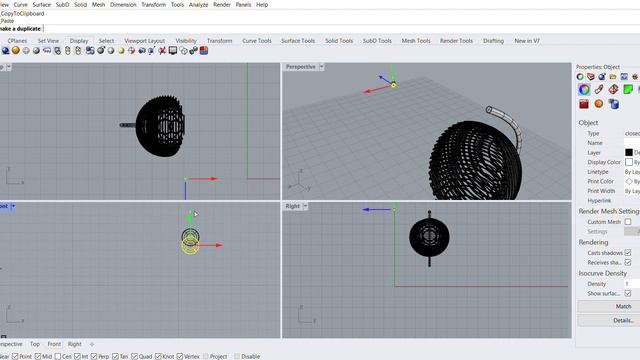Click the yellow sphere display icon
This screenshot has height=360, width=640.
(121, 51)
